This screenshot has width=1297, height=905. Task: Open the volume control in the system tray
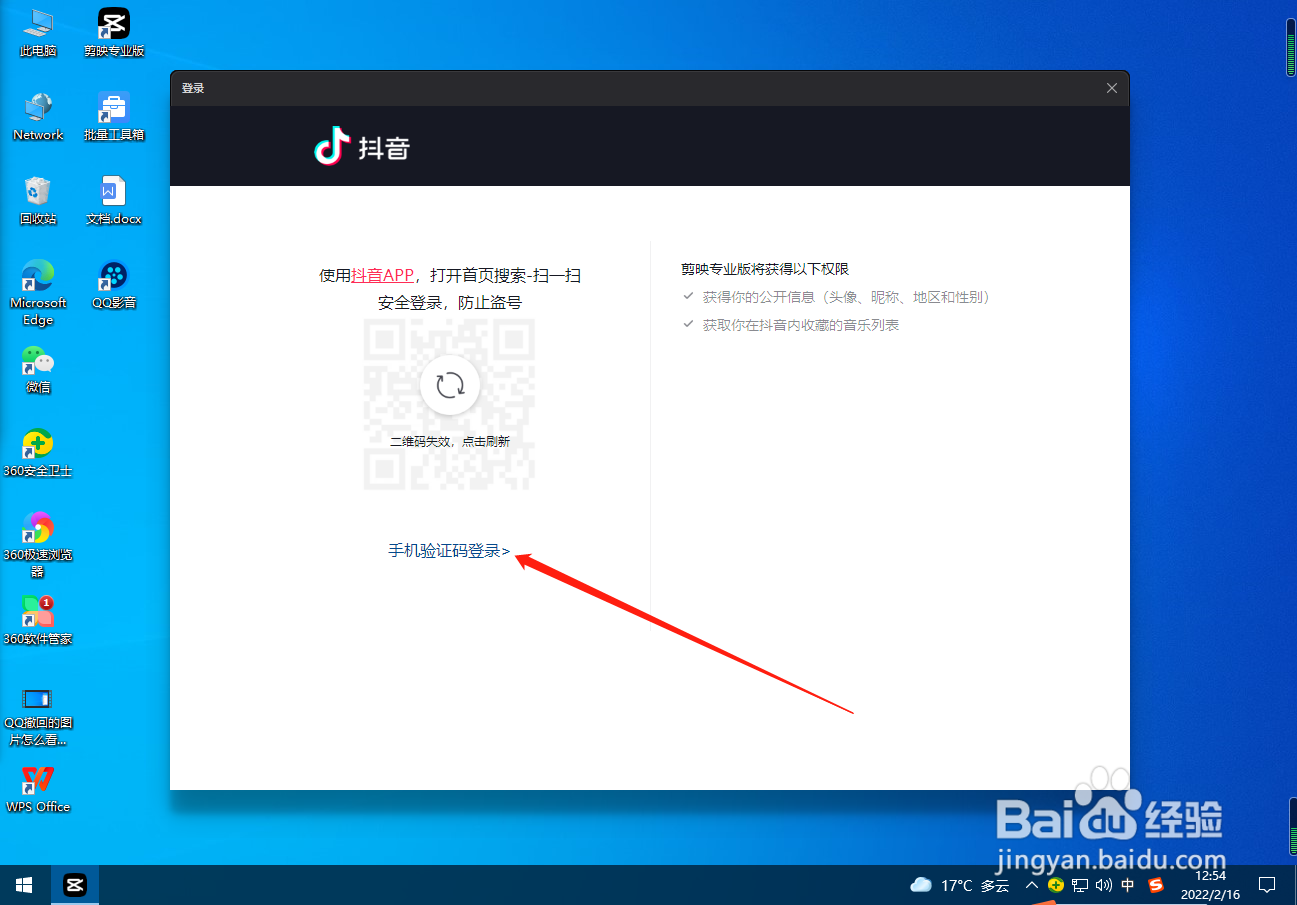[x=1103, y=885]
